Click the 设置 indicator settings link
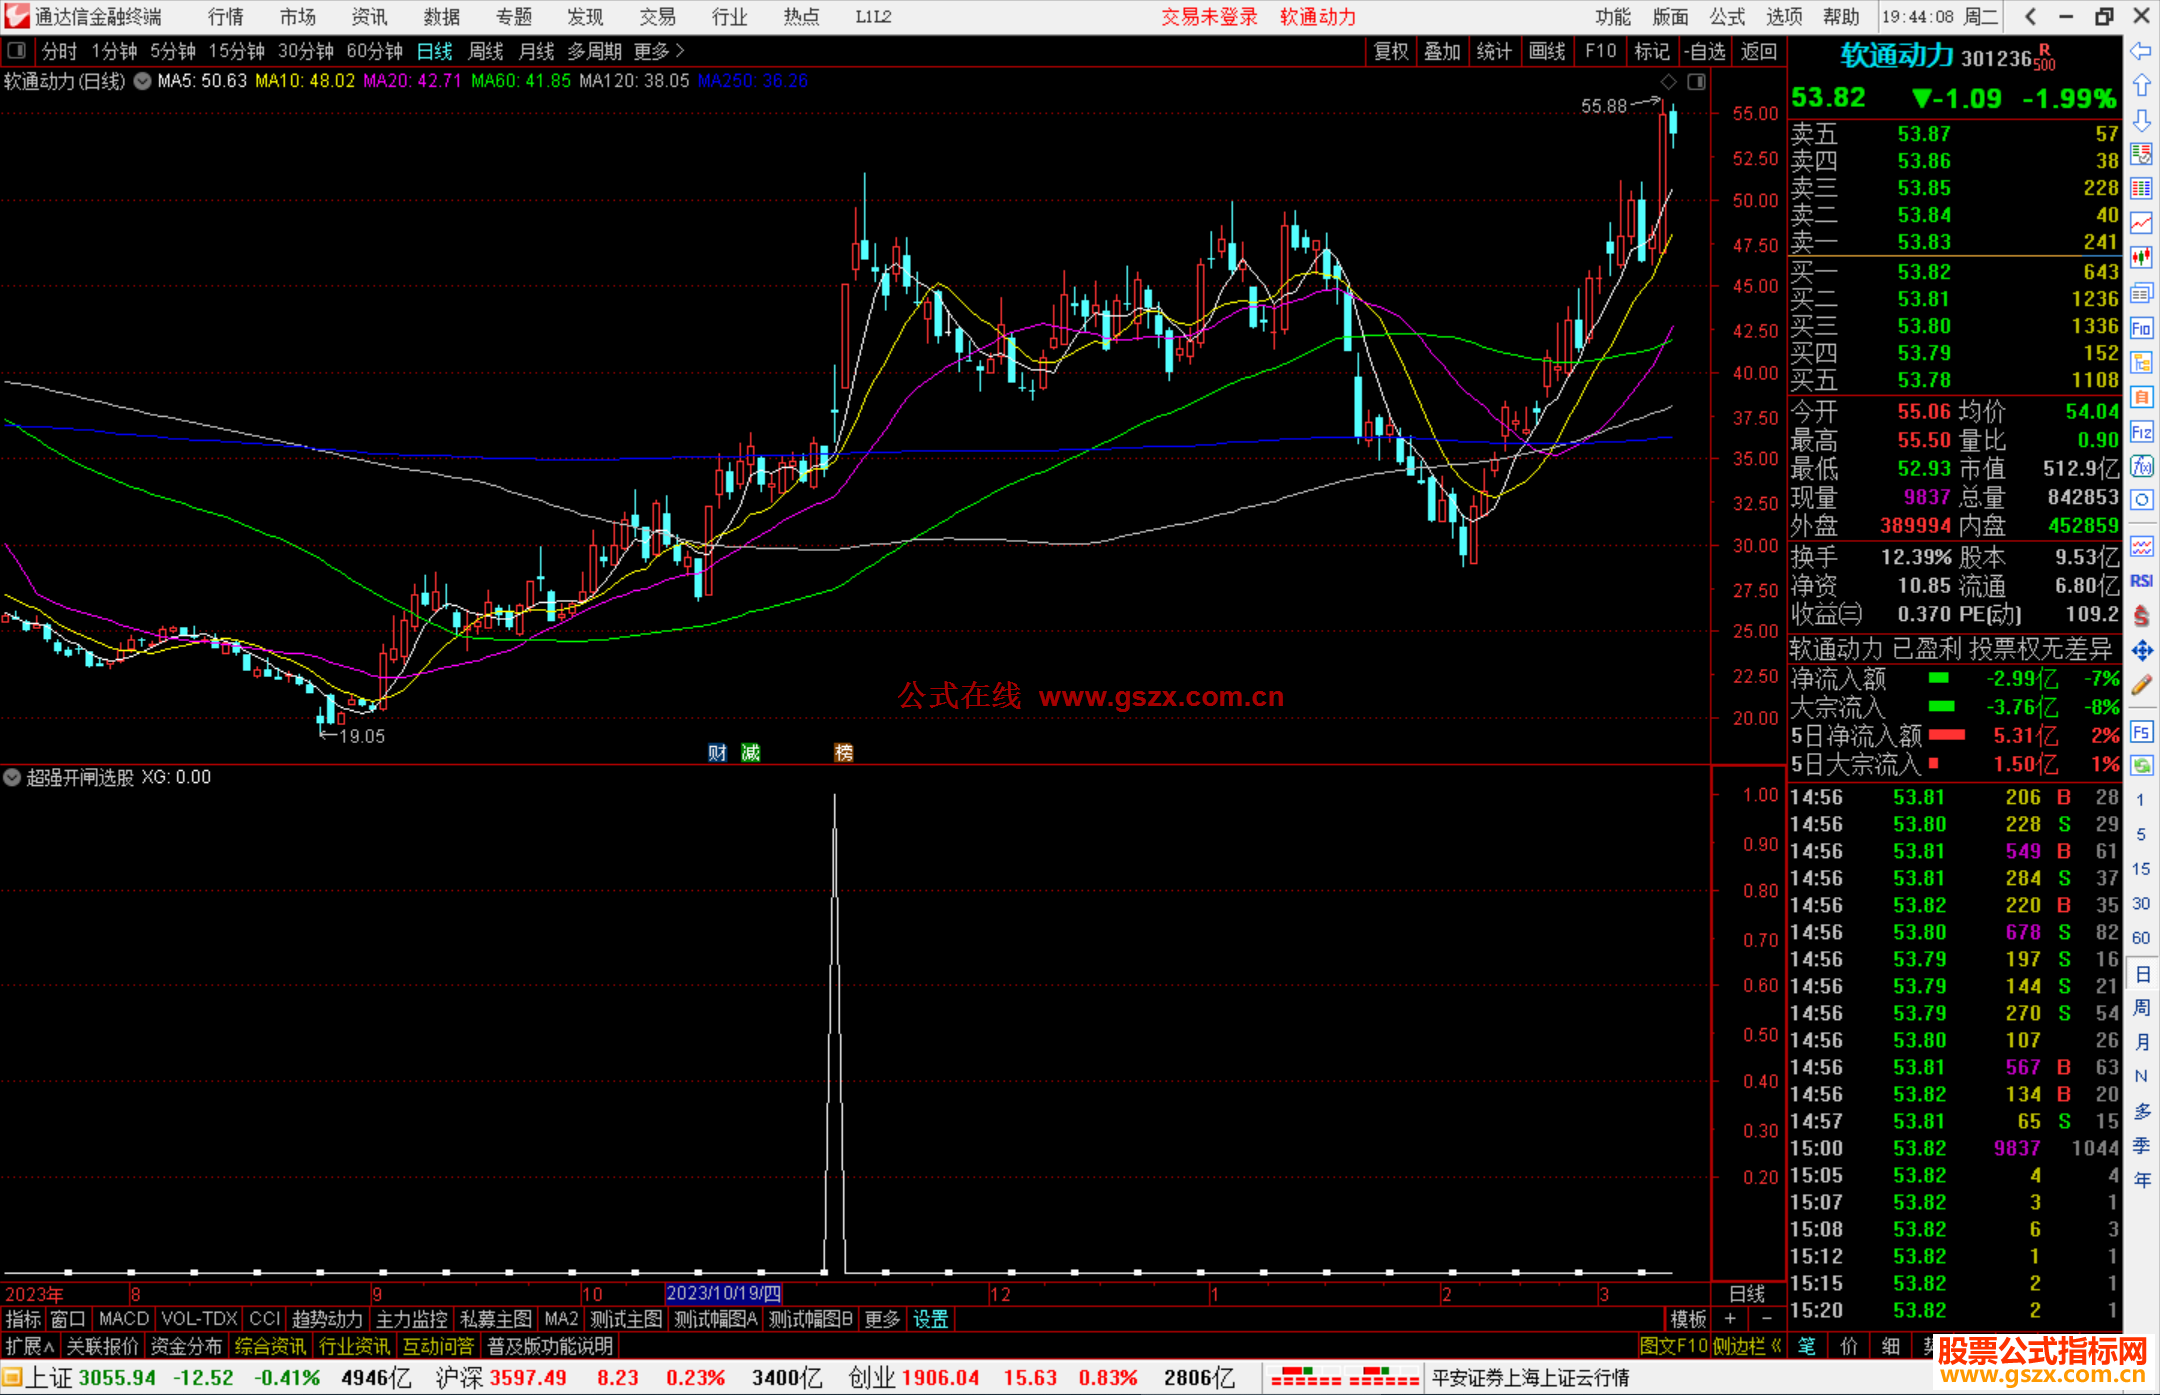Viewport: 2160px width, 1395px height. point(930,1319)
